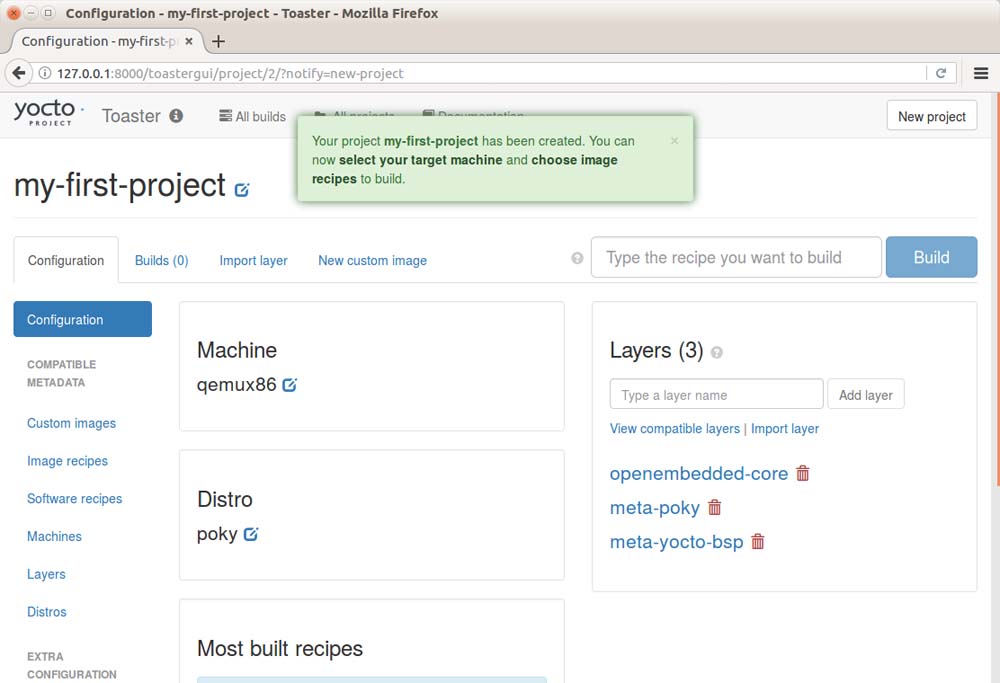Go to Image recipes in sidebar
Viewport: 1000px width, 683px height.
pos(67,461)
